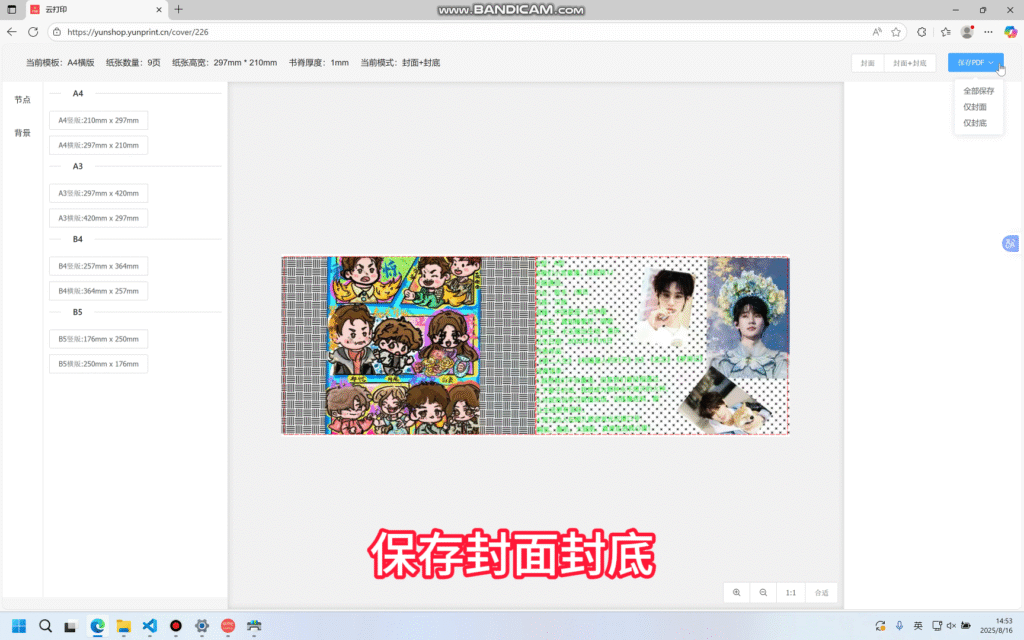Open the Bandicam recorder taskbar icon
The image size is (1024, 640).
pyautogui.click(x=176, y=626)
